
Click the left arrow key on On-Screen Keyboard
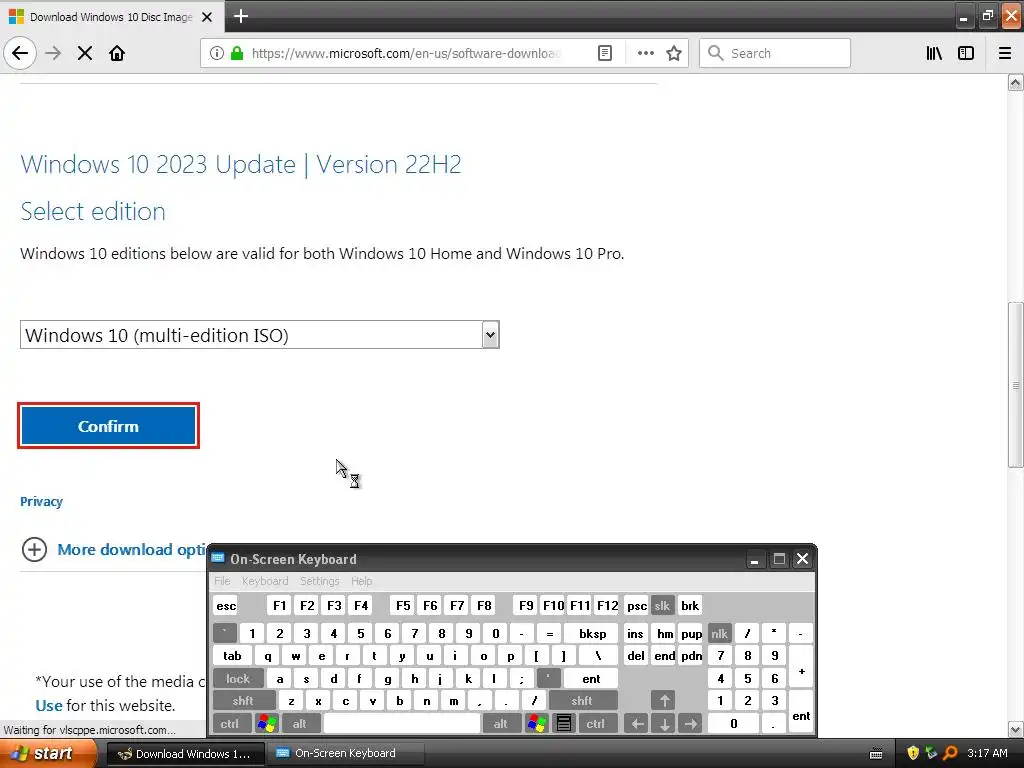637,724
